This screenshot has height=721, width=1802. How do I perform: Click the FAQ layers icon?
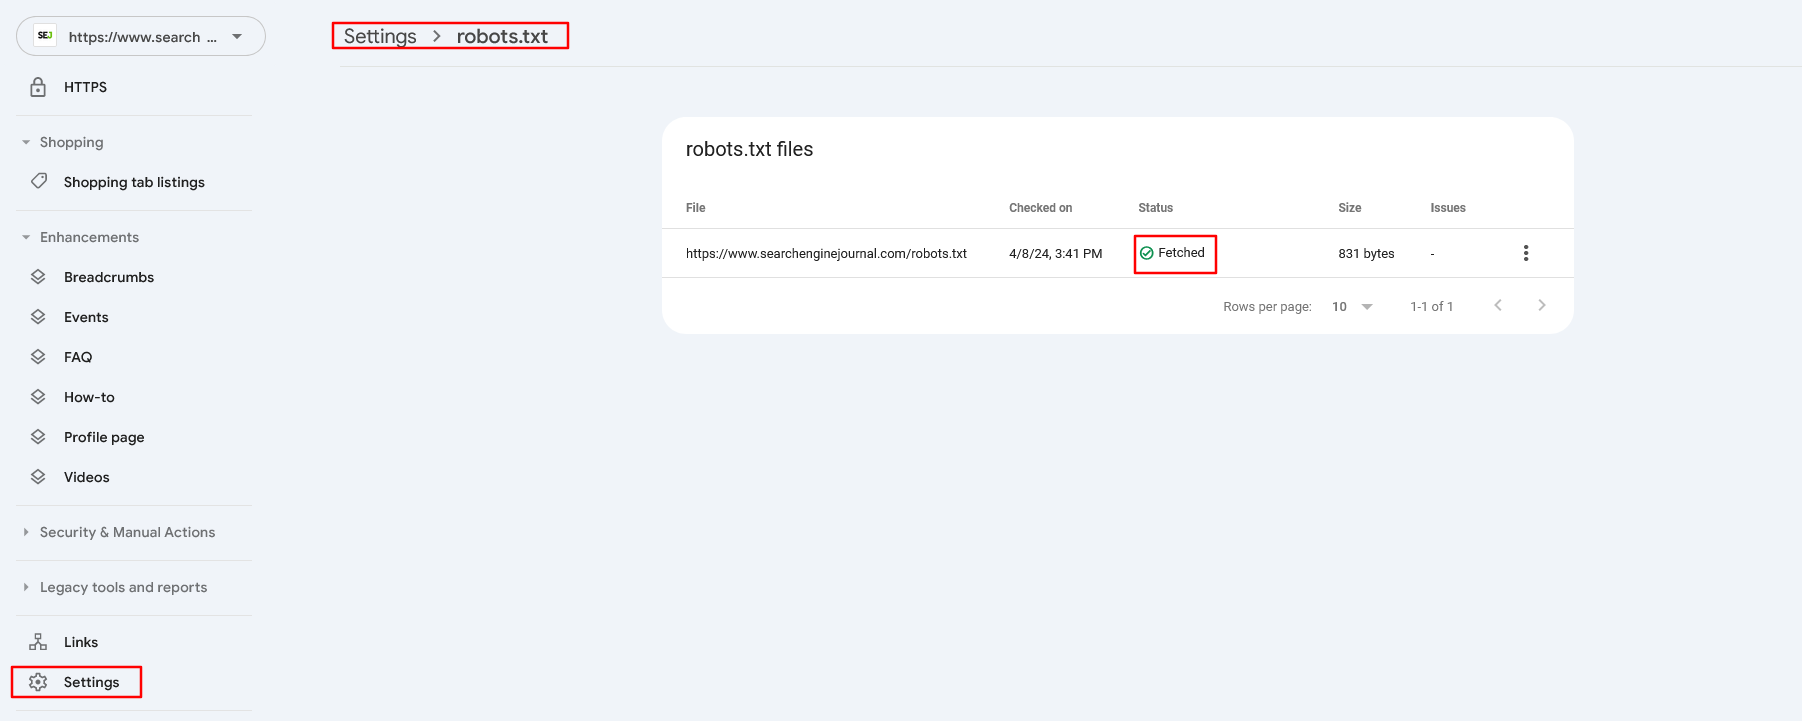coord(38,357)
